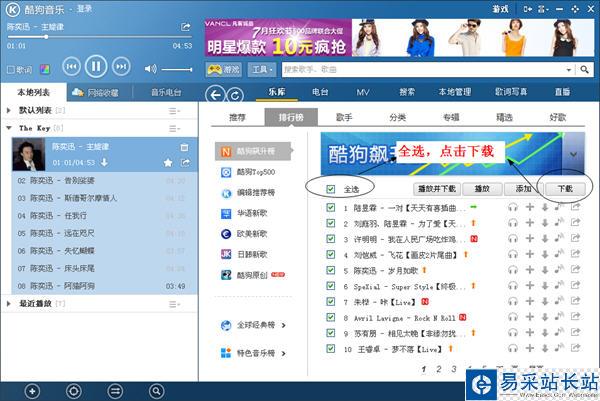Click the locate target icon in bottom bar
The width and height of the screenshot is (600, 401).
click(73, 391)
